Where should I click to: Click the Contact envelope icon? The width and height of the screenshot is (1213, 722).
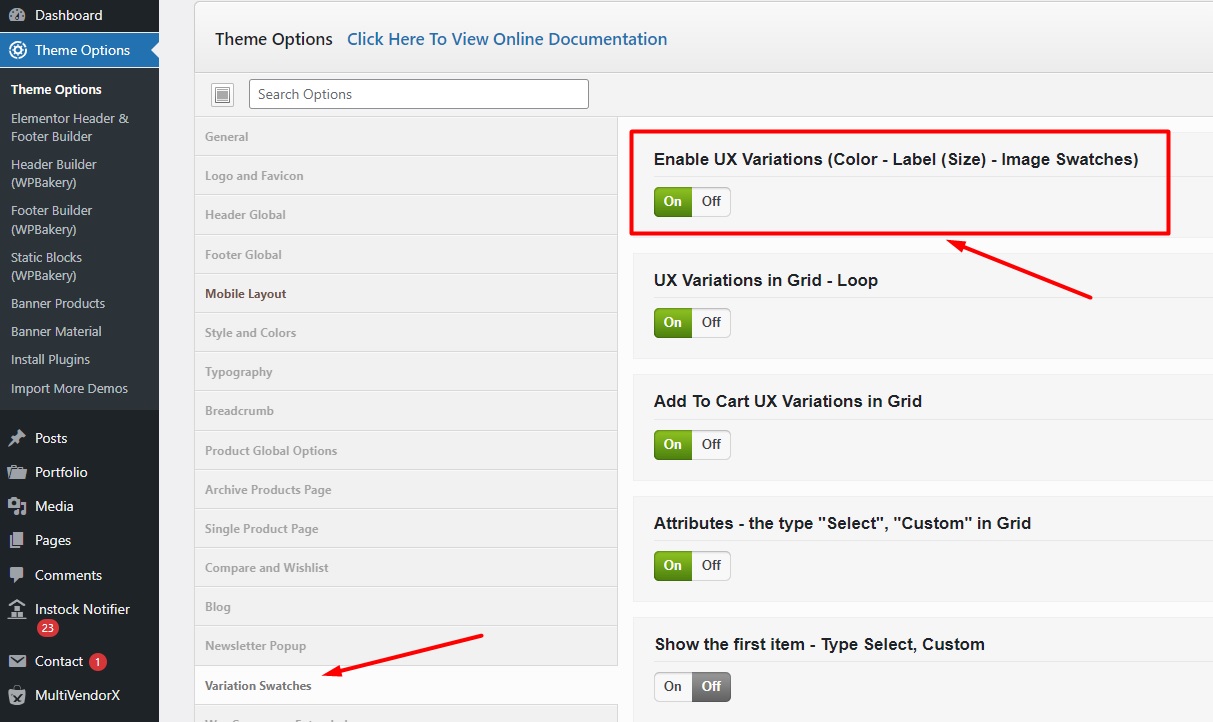coord(17,661)
